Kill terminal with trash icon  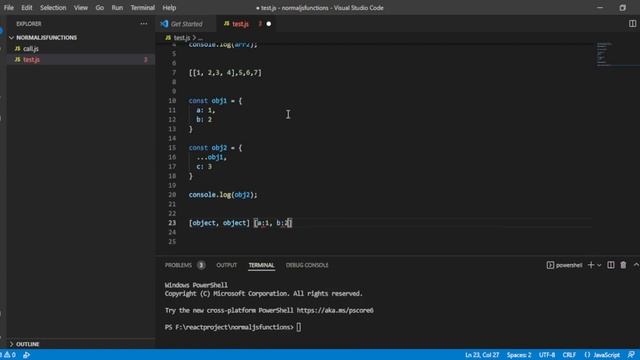click(623, 265)
